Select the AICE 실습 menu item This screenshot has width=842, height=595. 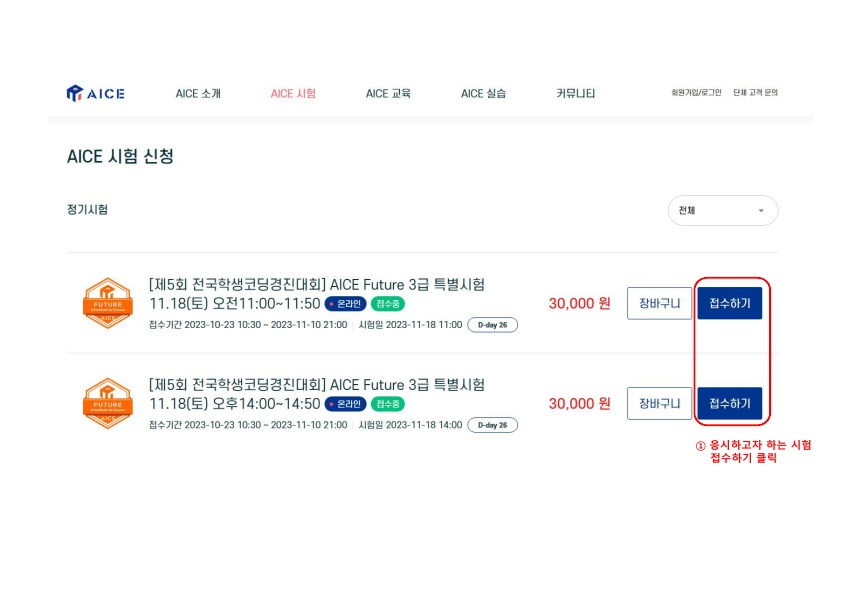click(x=483, y=94)
